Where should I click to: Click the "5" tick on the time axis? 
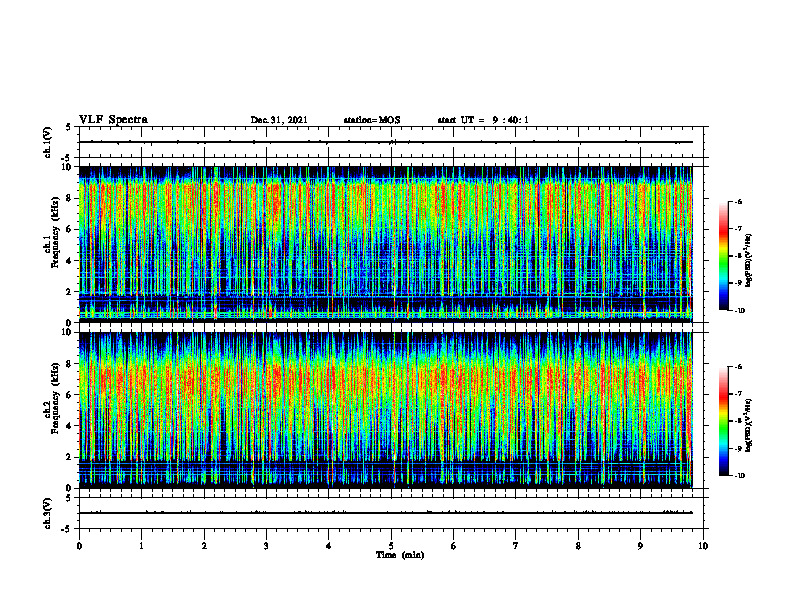391,546
